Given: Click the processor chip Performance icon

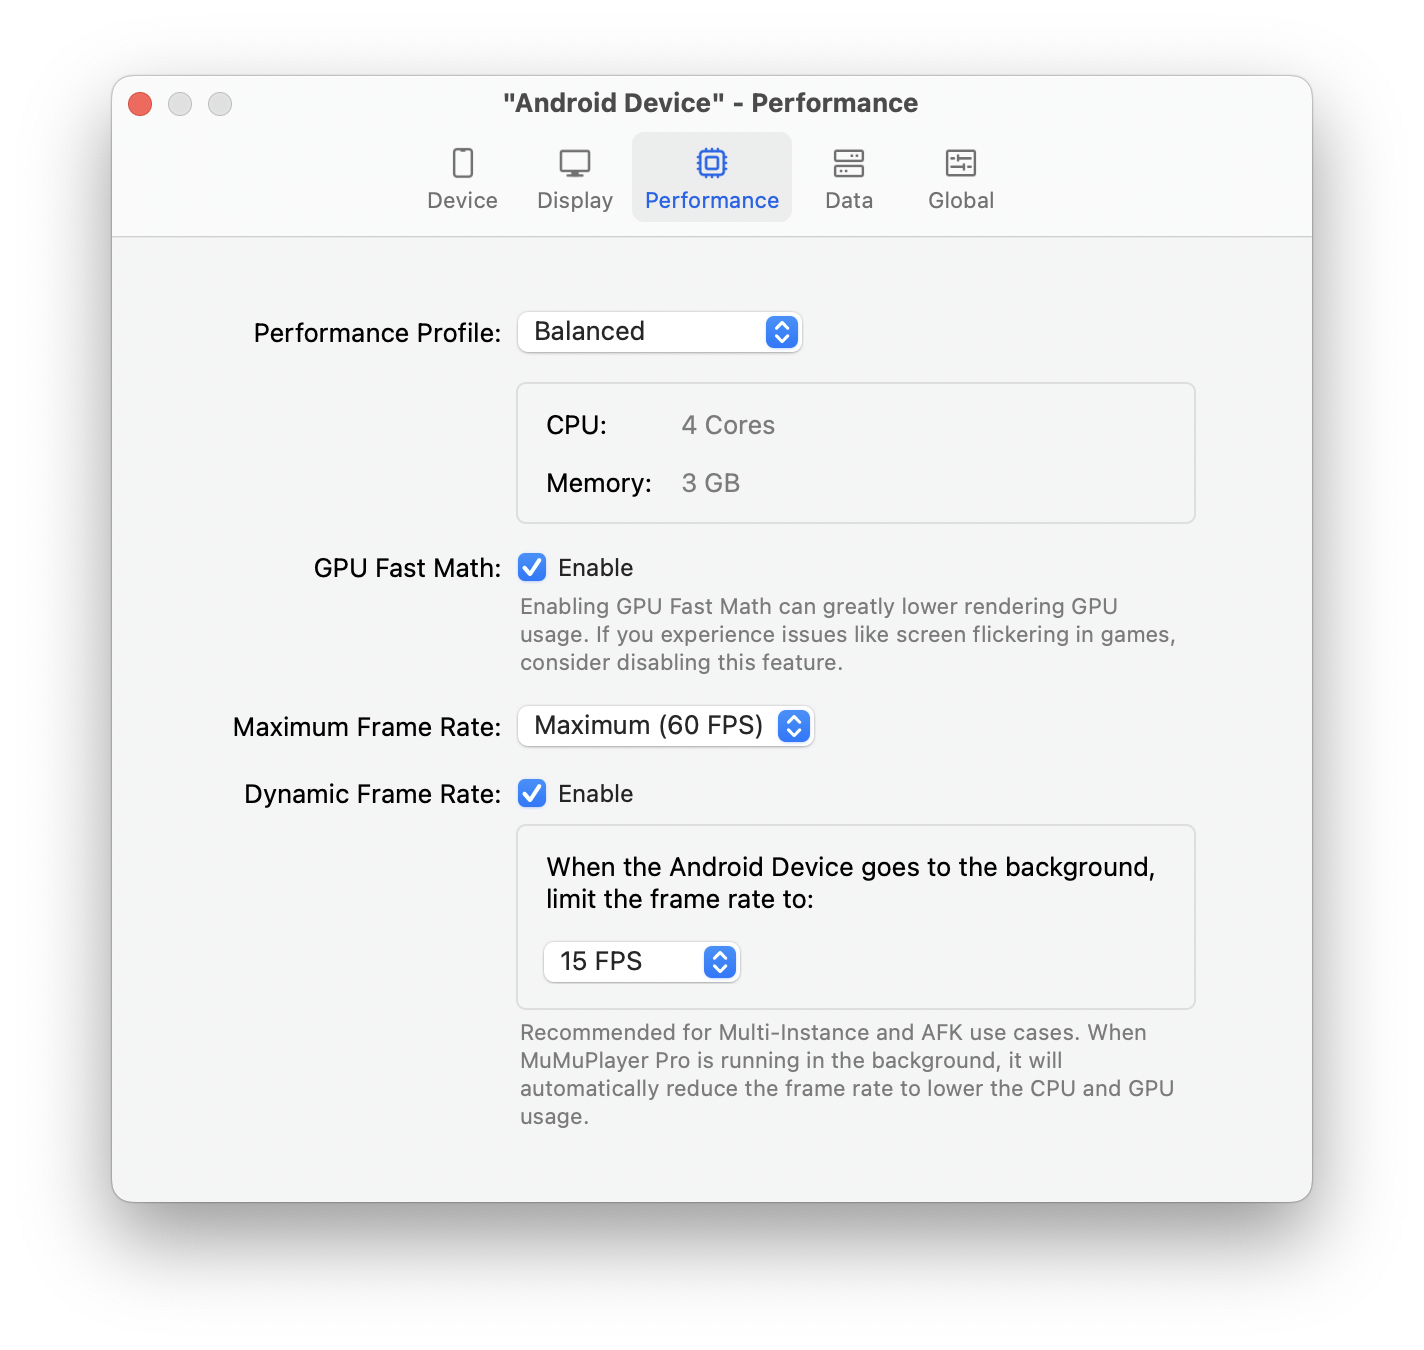Looking at the screenshot, I should (x=711, y=163).
